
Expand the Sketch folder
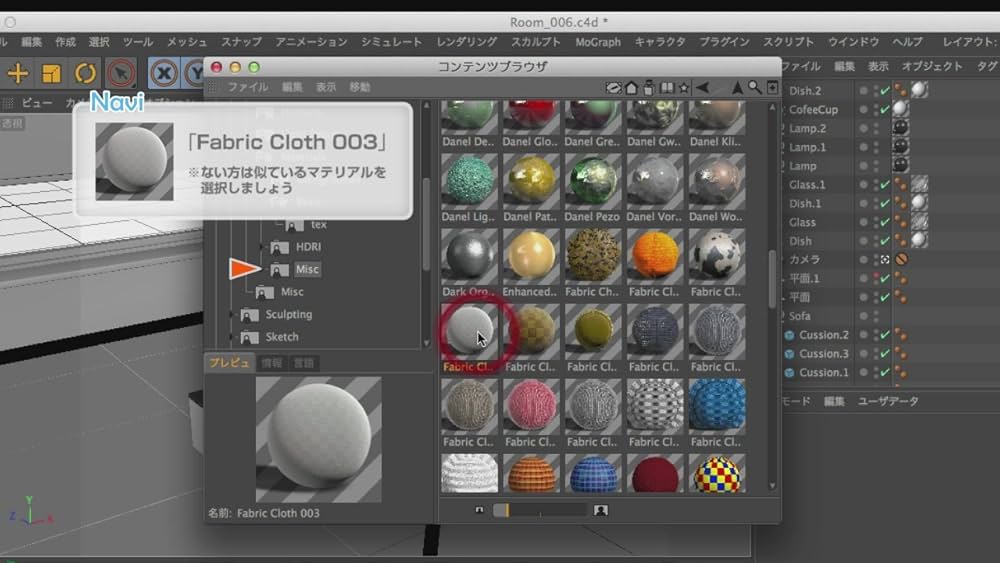point(231,337)
